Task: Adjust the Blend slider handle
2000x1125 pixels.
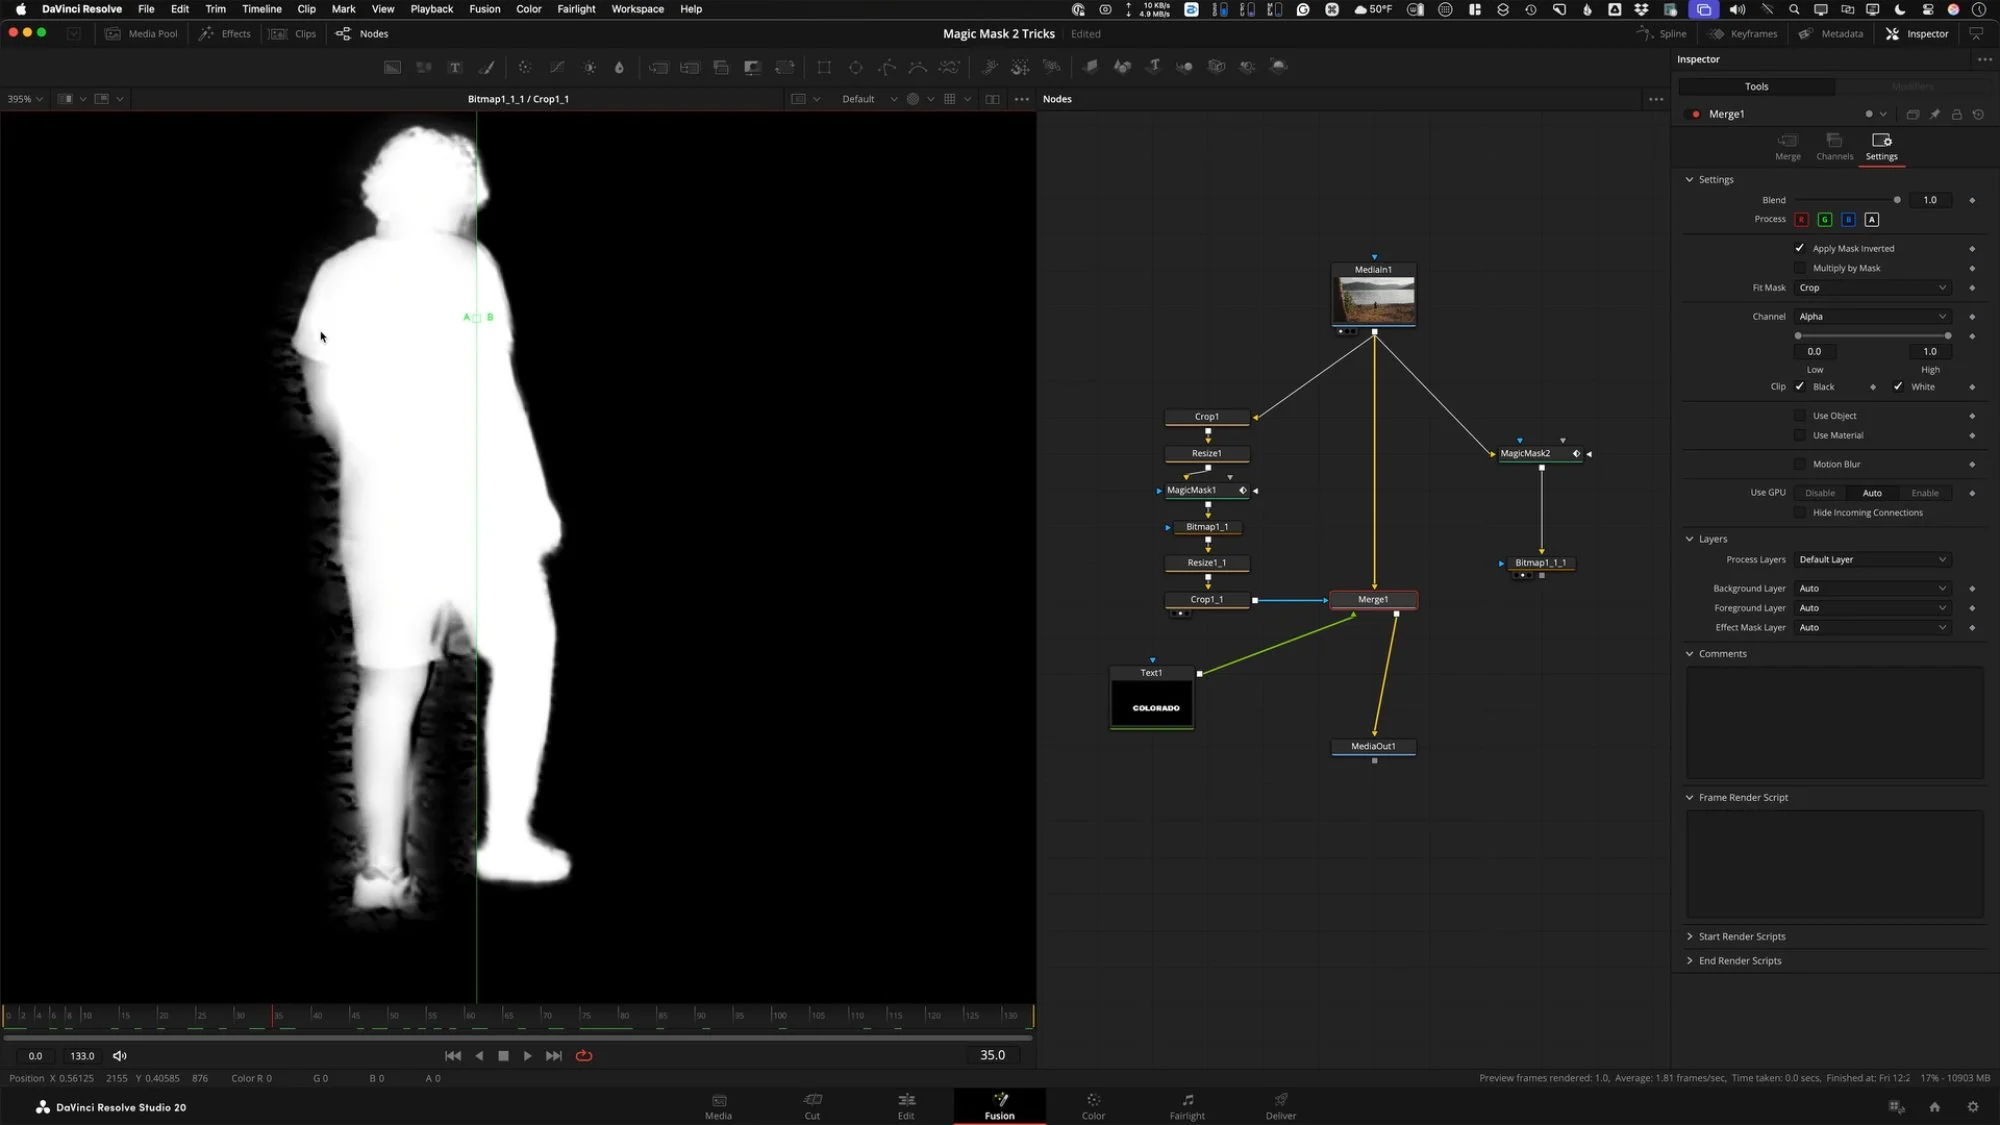Action: click(x=1897, y=200)
